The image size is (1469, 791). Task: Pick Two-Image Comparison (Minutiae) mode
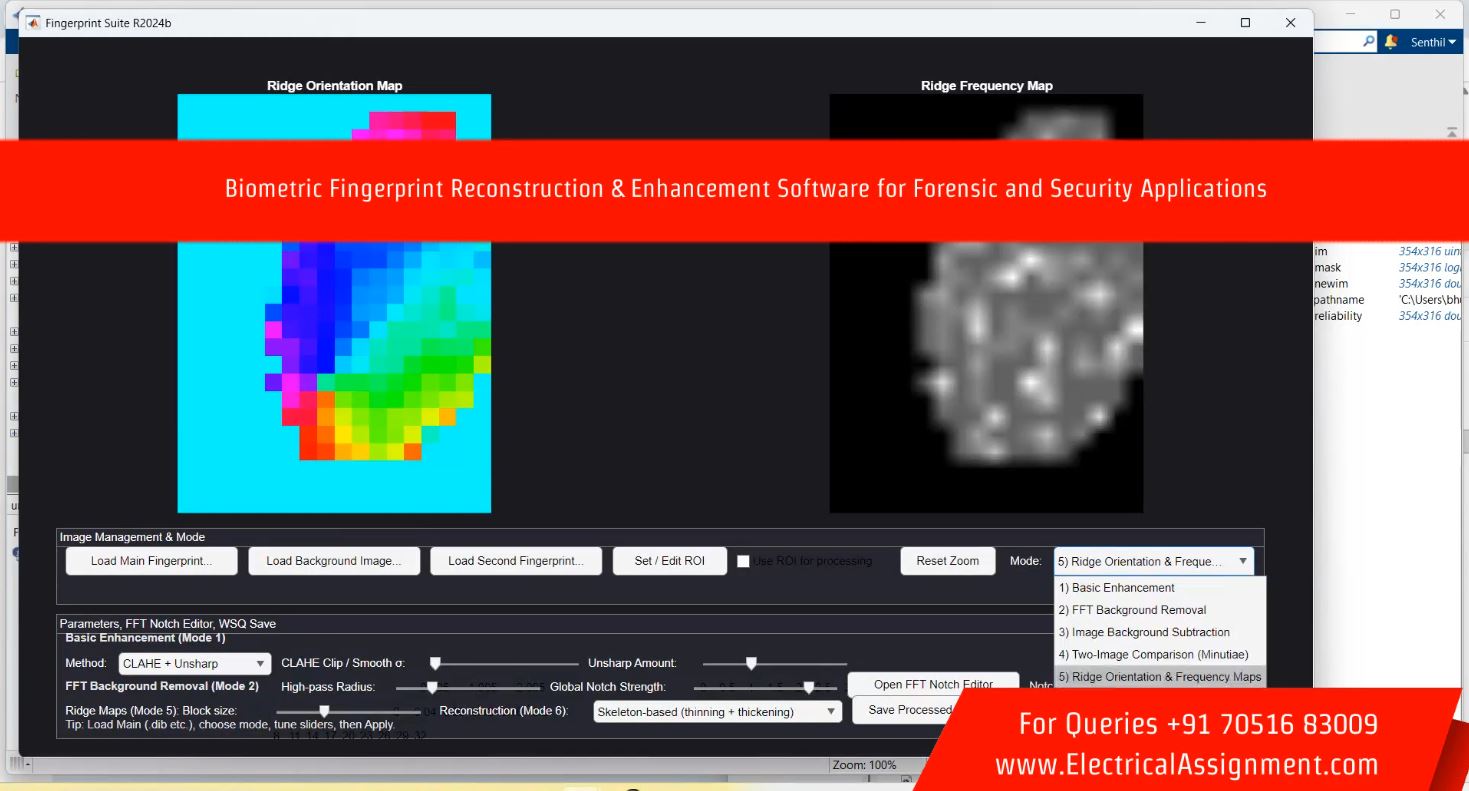click(x=1153, y=654)
